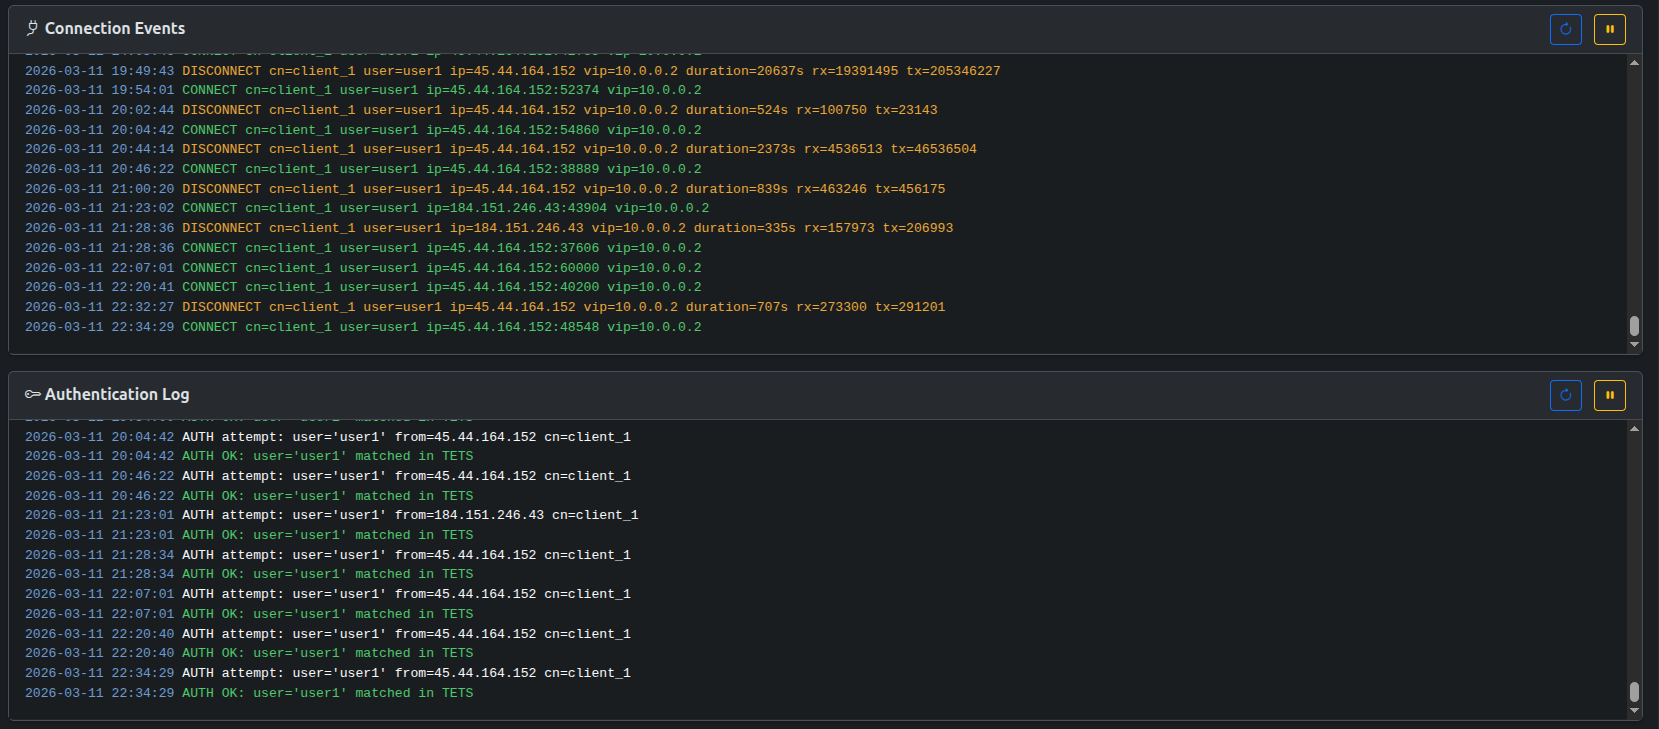Select the 20:04:42 AUTH OK log line
The height and width of the screenshot is (729, 1659).
click(x=249, y=456)
